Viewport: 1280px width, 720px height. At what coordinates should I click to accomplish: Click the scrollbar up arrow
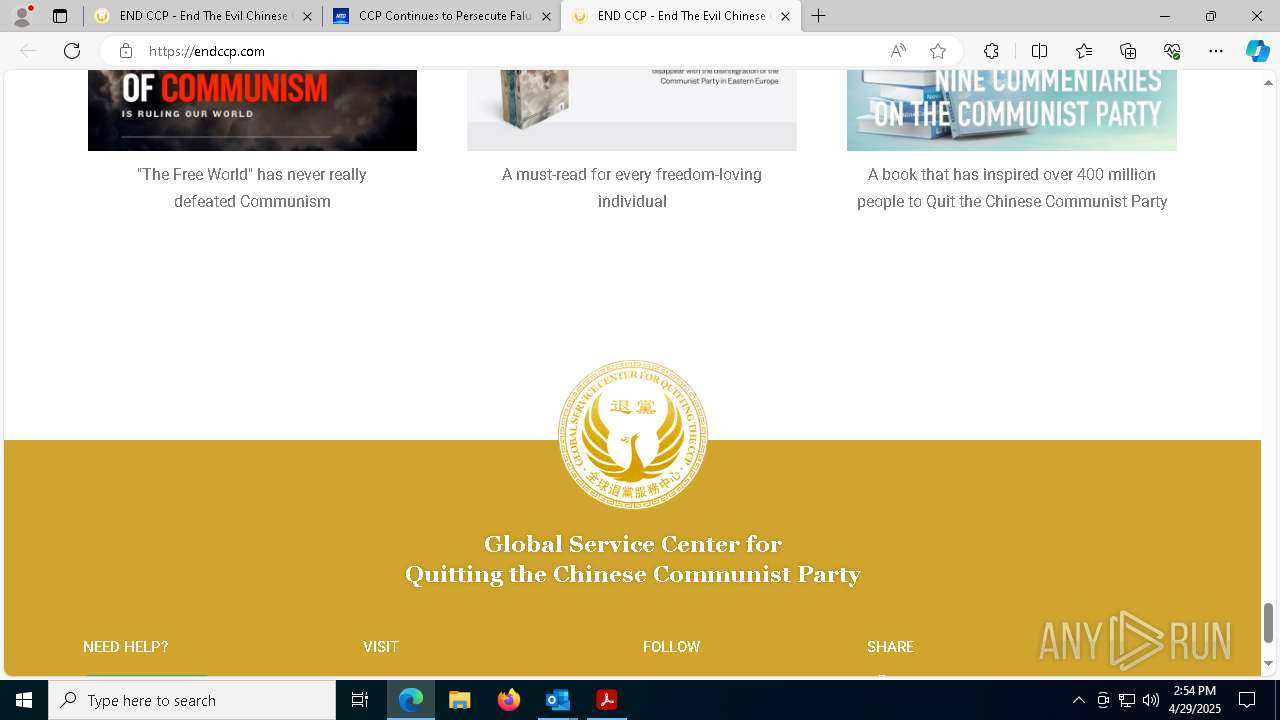tap(1269, 83)
